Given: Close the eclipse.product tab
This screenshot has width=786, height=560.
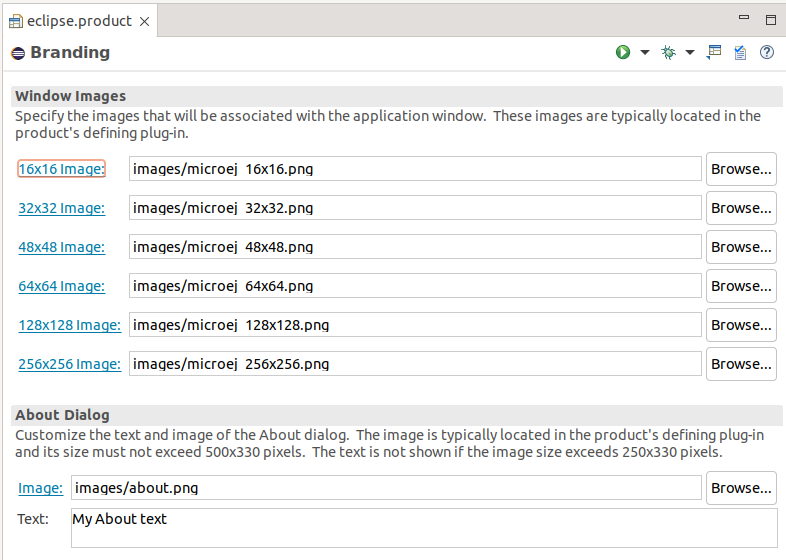Looking at the screenshot, I should [144, 21].
